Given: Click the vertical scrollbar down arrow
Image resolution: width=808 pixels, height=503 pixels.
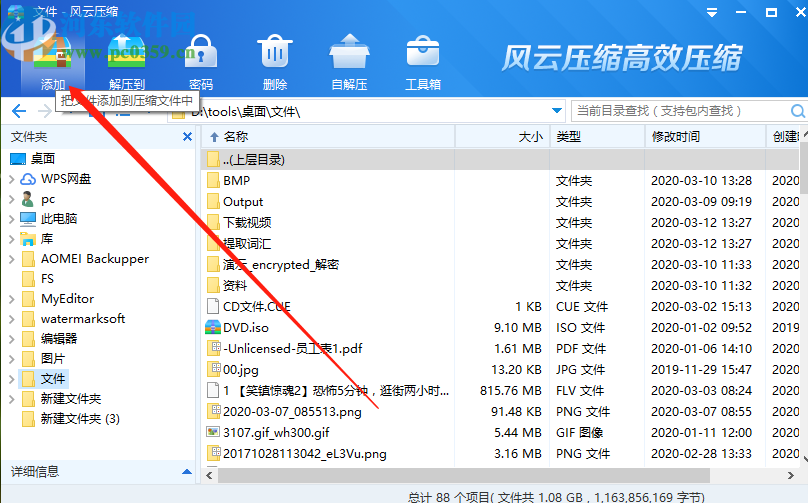Looking at the screenshot, I should [803, 457].
